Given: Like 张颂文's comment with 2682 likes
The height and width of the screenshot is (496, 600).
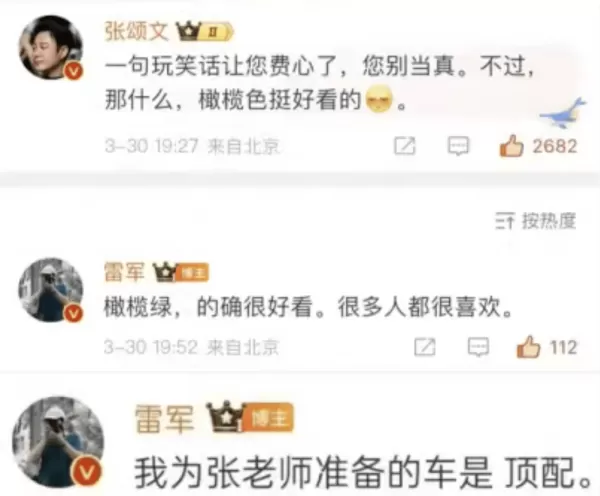Looking at the screenshot, I should point(511,145).
